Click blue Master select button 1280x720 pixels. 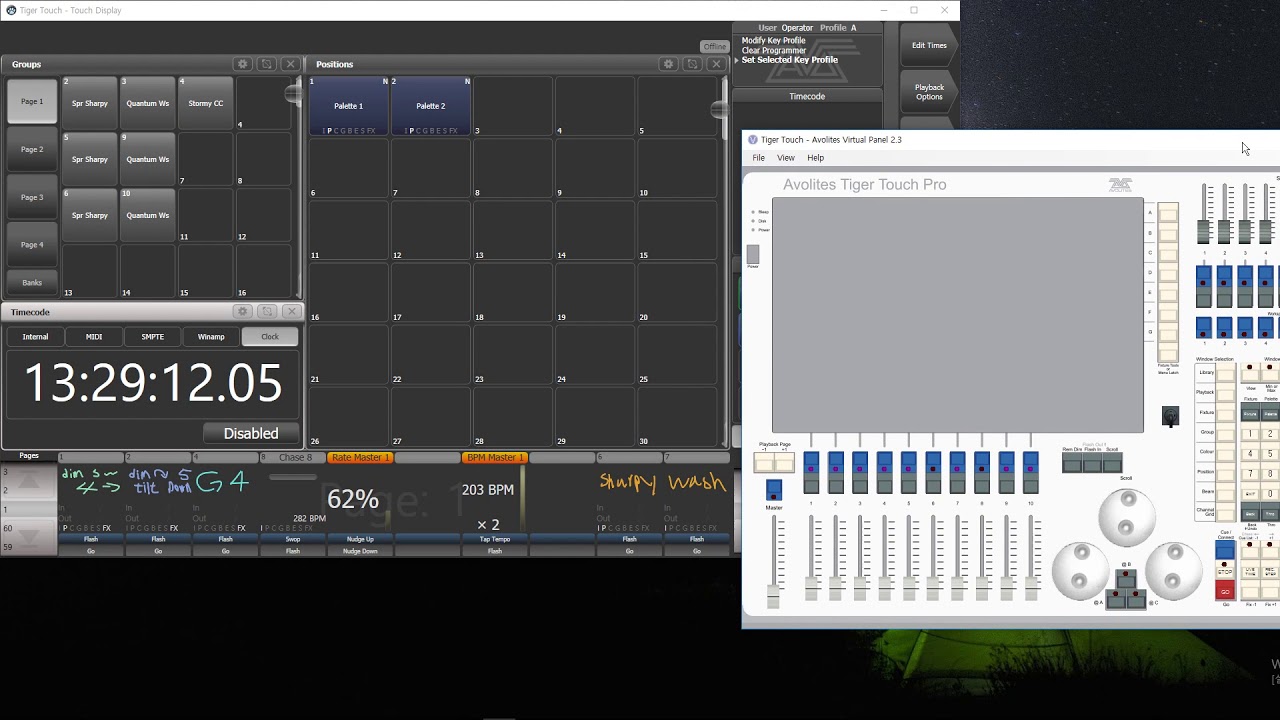coord(773,490)
